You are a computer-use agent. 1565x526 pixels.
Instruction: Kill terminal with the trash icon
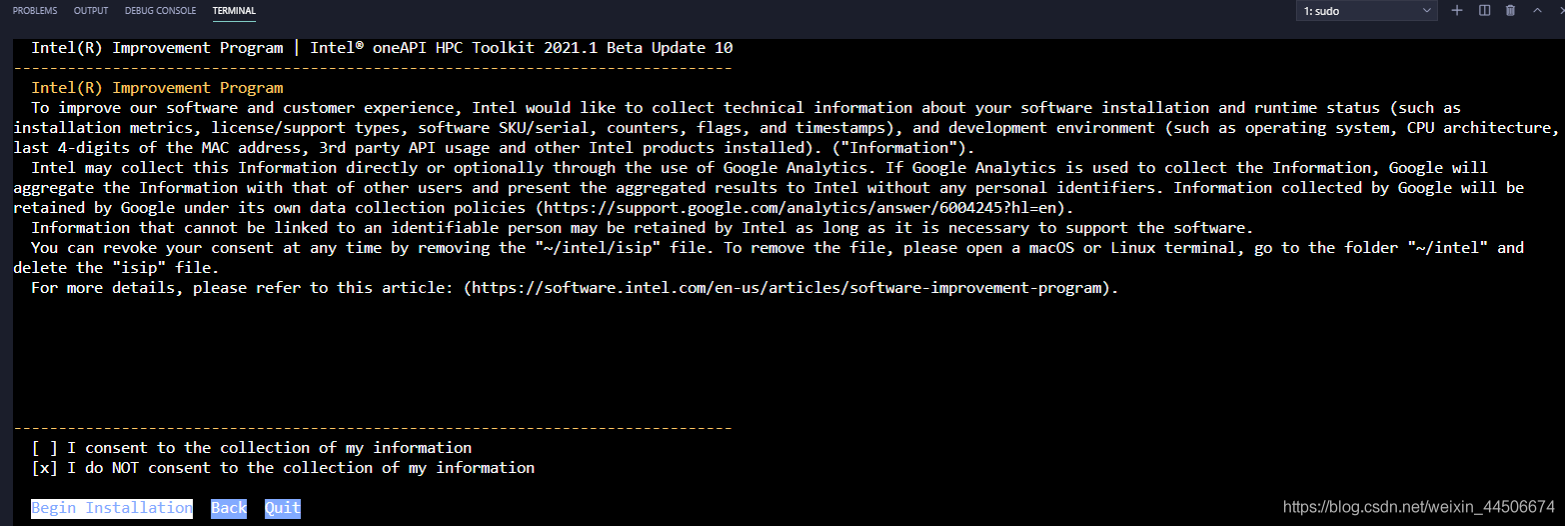pyautogui.click(x=1510, y=10)
